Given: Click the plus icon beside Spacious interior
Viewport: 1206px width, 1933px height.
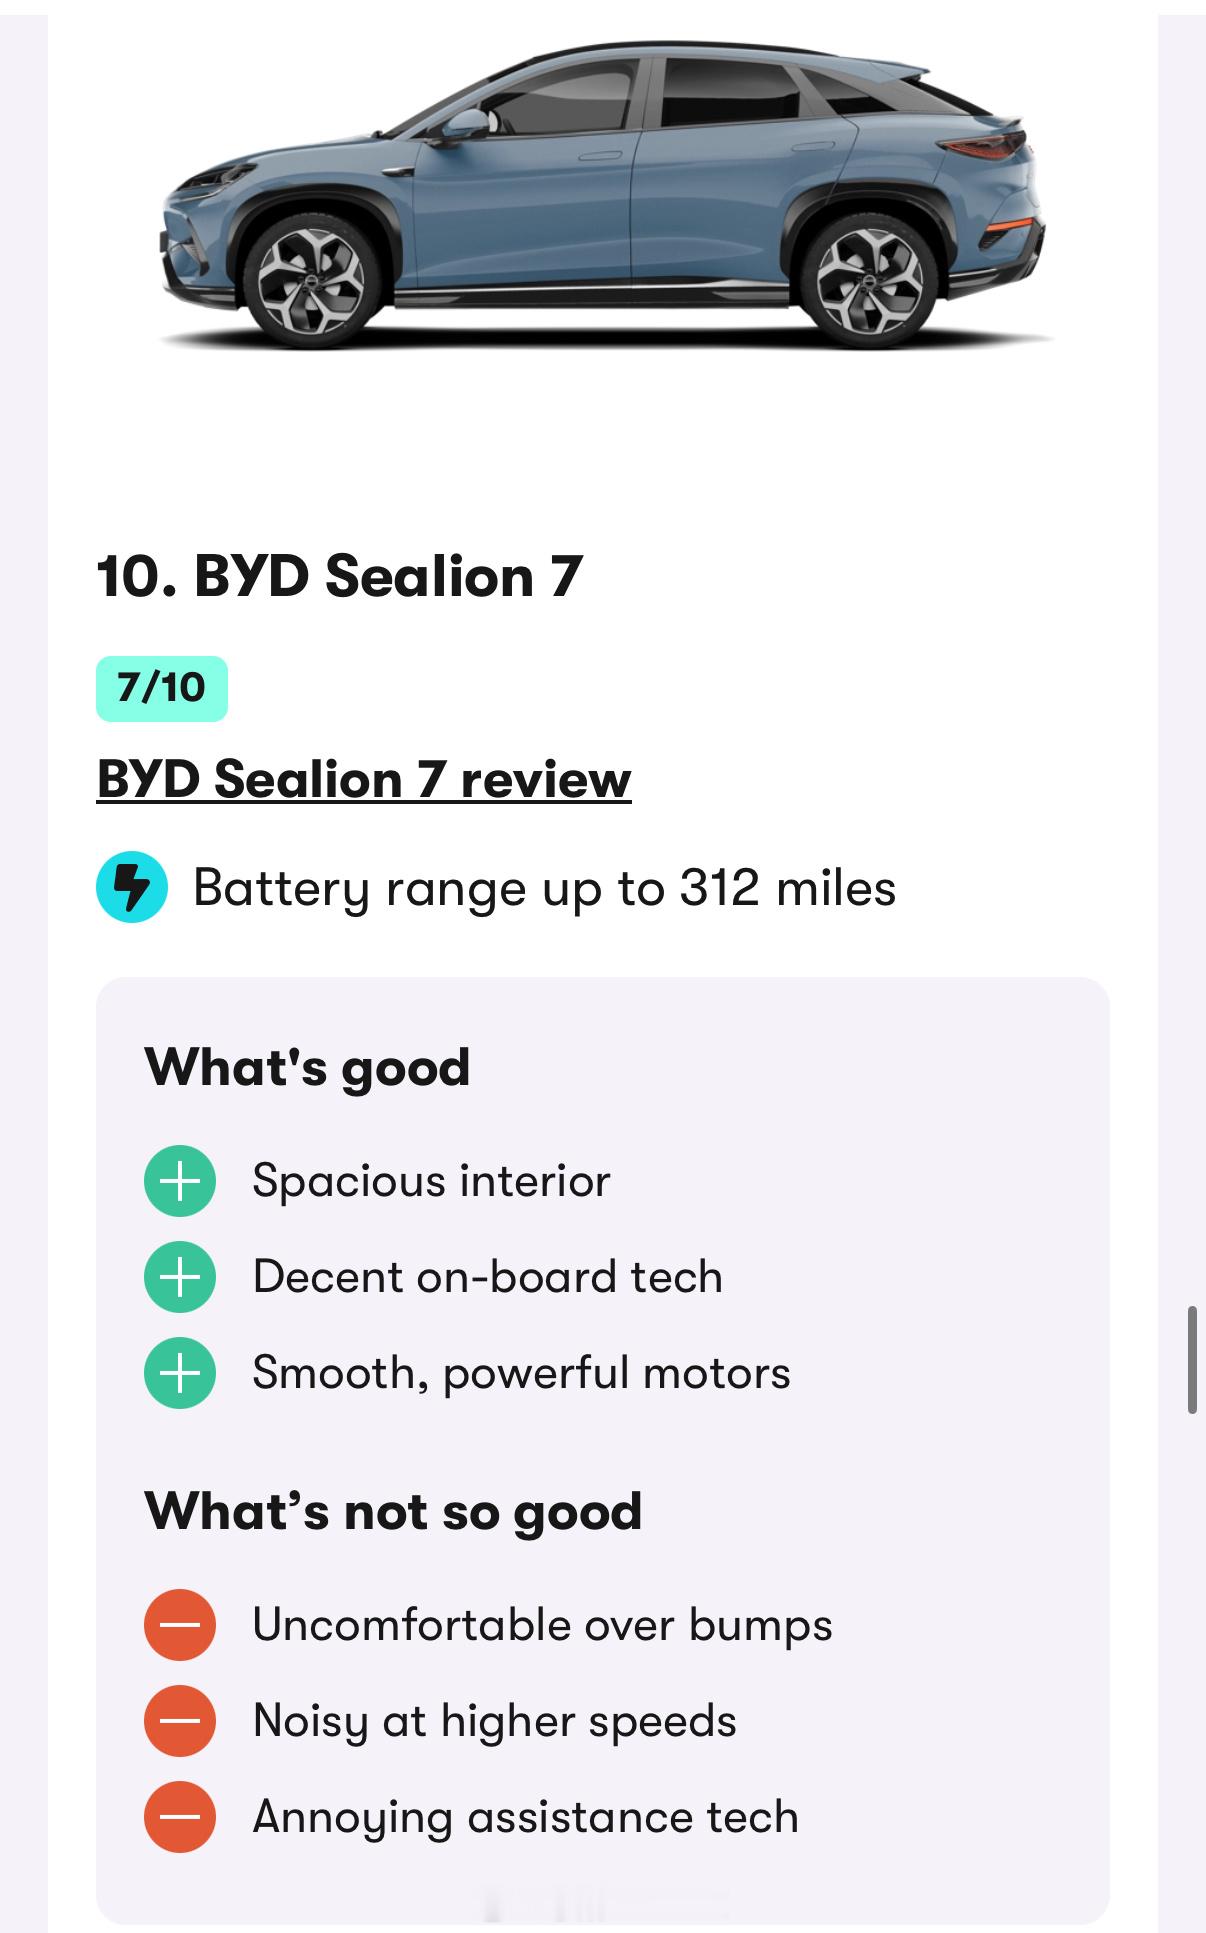Looking at the screenshot, I should coord(180,1181).
